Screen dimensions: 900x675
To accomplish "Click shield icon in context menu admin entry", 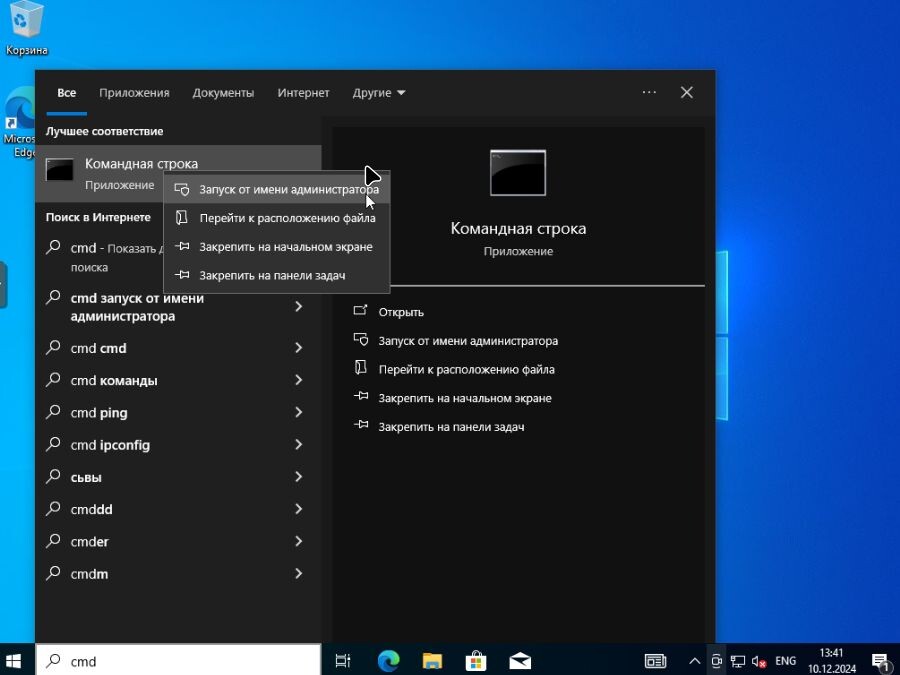I will point(181,189).
